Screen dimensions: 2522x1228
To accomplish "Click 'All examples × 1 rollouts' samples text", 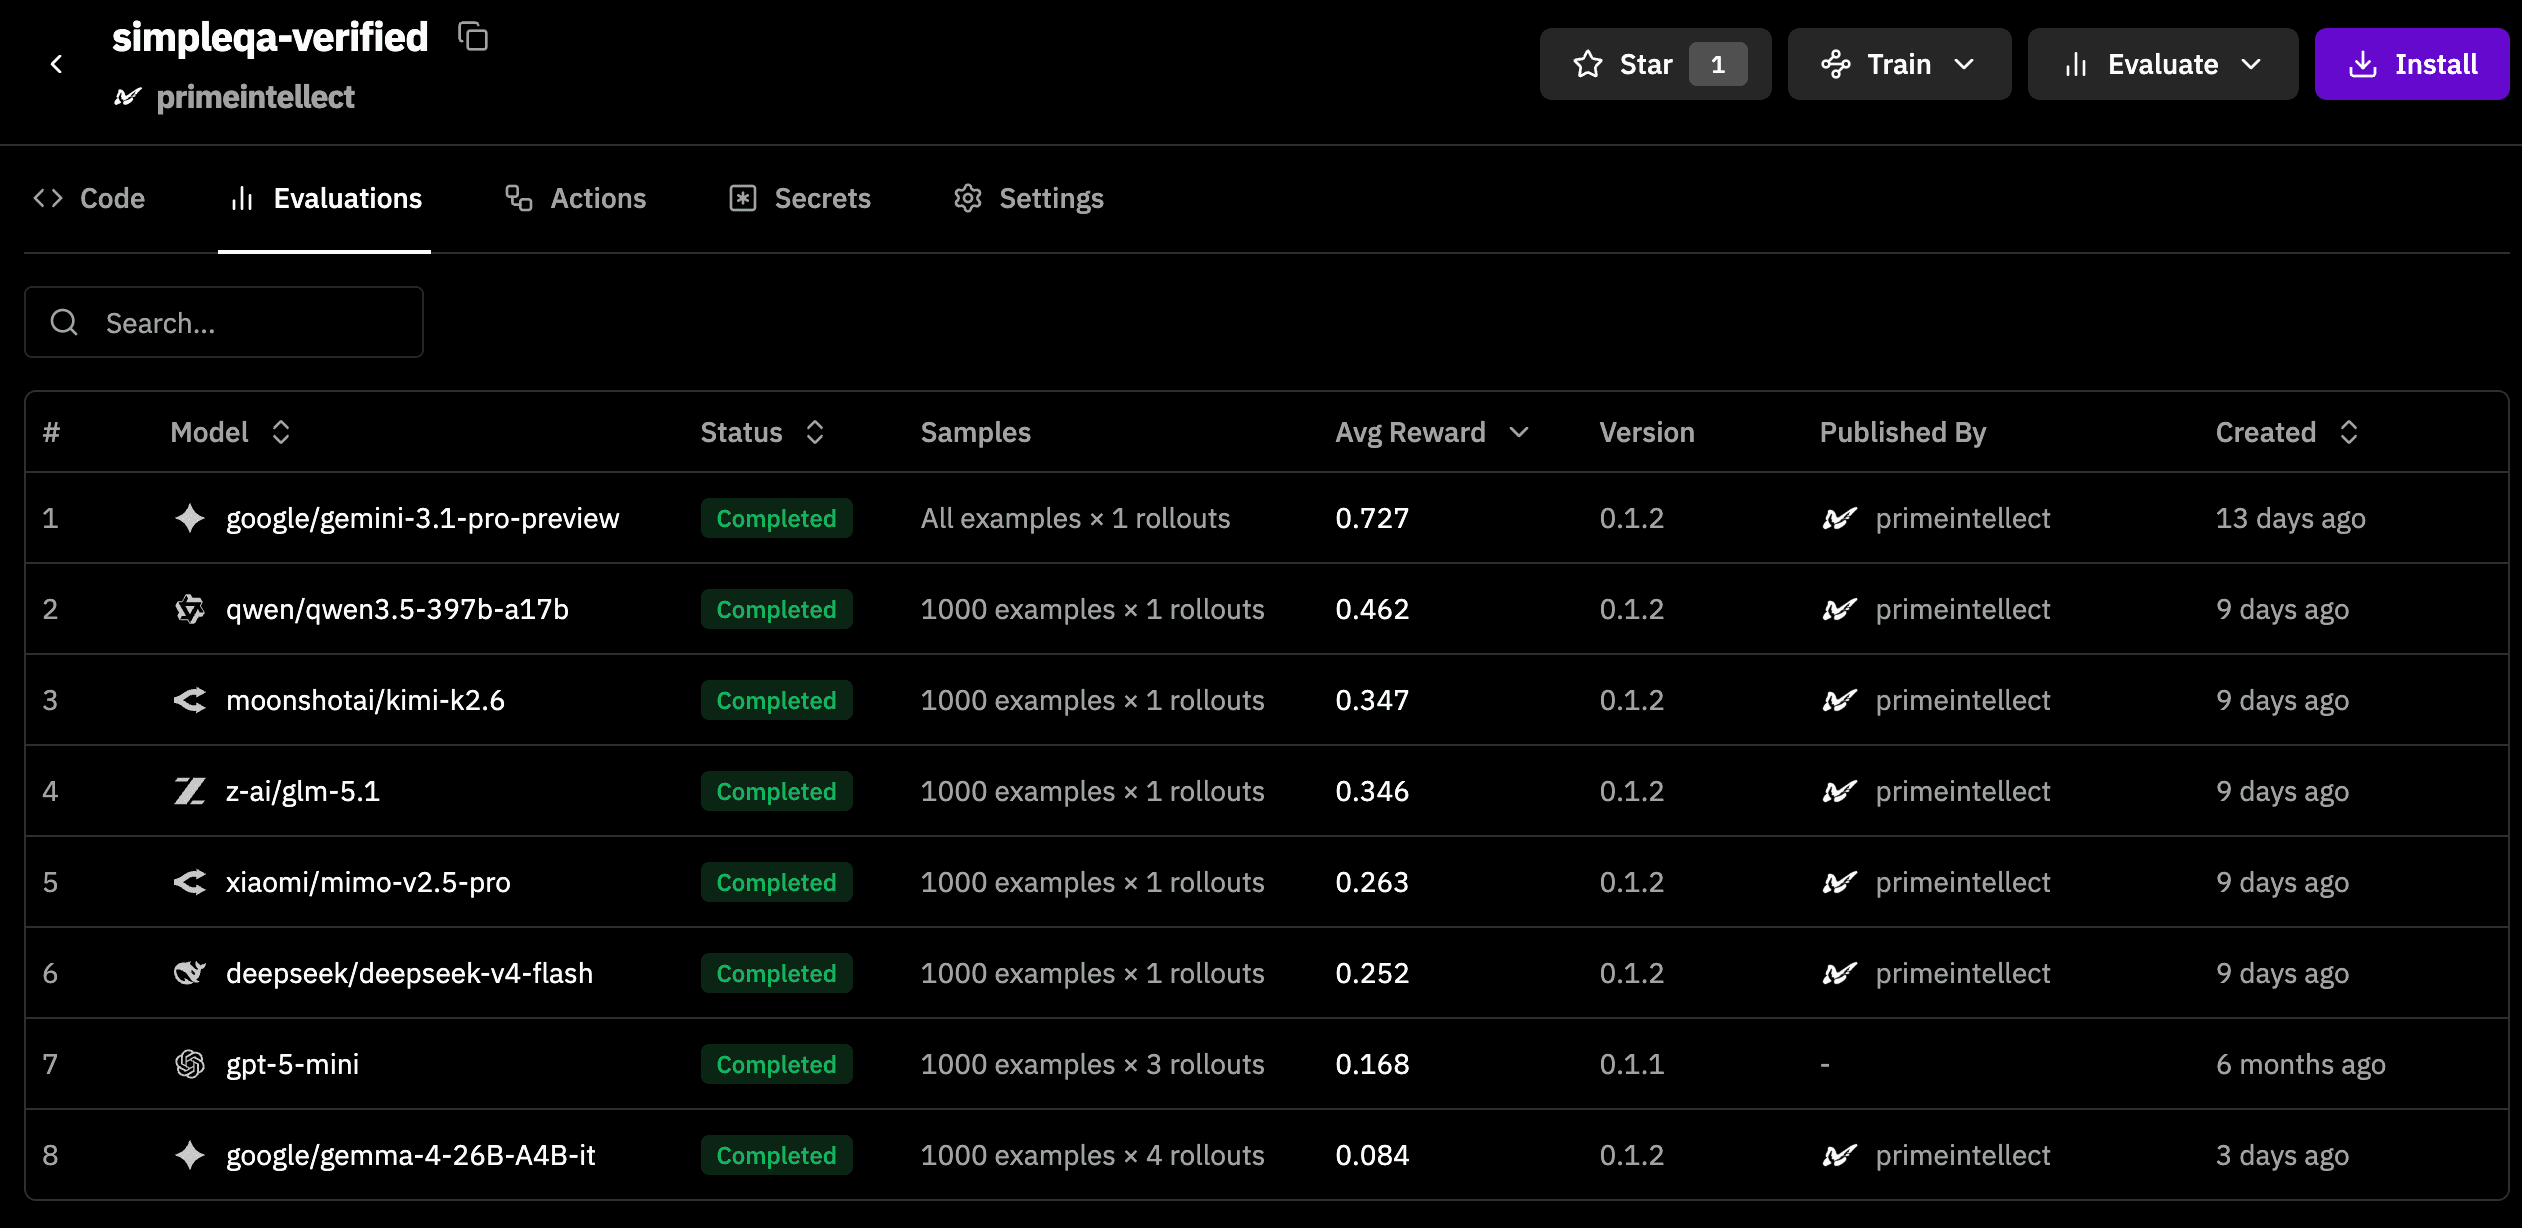I will 1075,518.
